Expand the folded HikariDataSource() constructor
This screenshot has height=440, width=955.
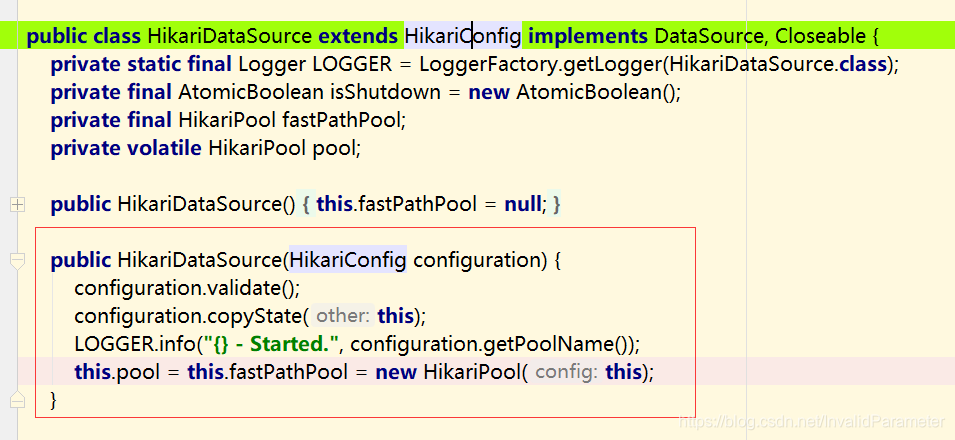[17, 205]
